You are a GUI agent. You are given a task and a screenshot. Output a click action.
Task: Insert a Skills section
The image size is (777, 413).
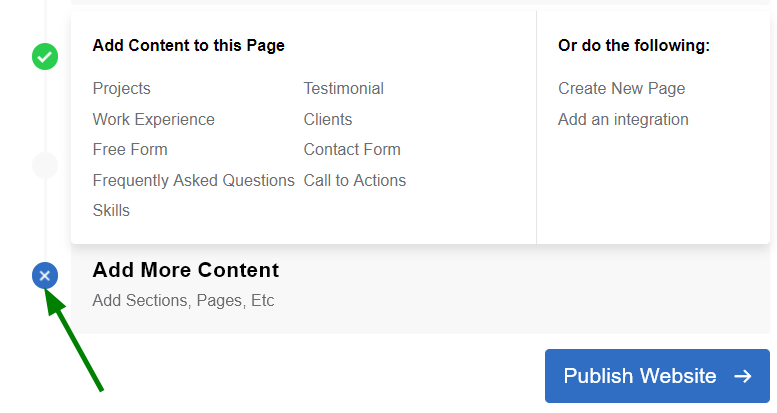tap(111, 211)
